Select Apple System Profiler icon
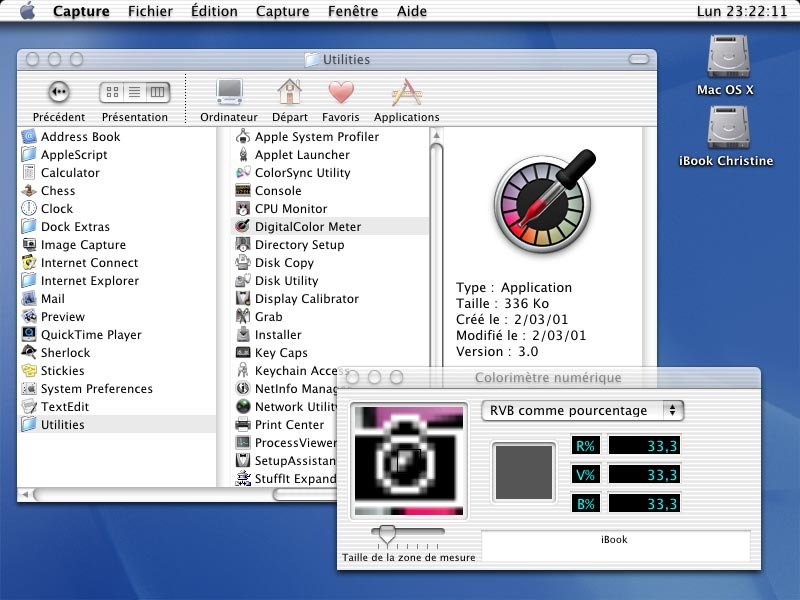 pos(243,136)
